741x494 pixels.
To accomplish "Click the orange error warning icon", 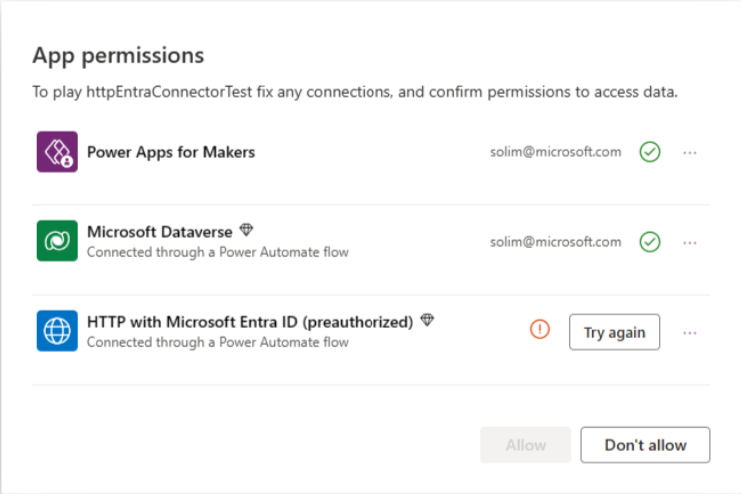I will pyautogui.click(x=540, y=329).
